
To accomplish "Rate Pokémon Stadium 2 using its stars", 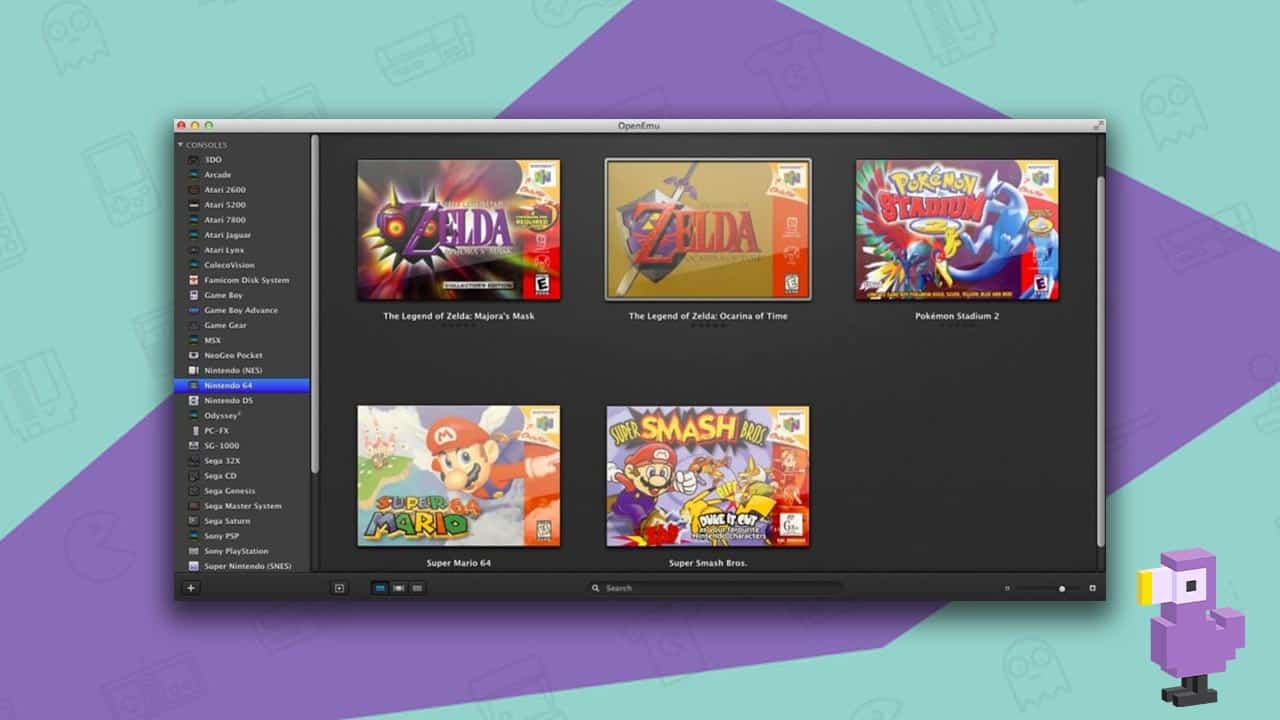I will click(957, 325).
